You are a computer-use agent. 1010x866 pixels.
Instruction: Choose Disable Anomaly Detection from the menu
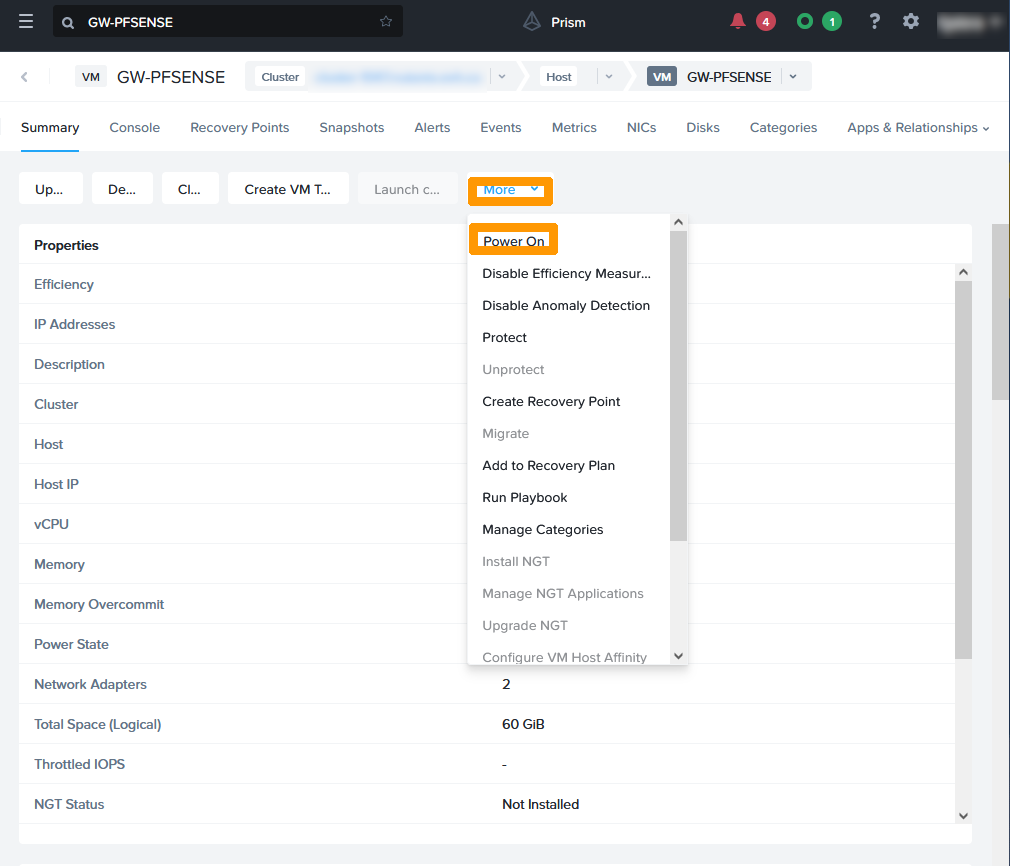tap(566, 305)
